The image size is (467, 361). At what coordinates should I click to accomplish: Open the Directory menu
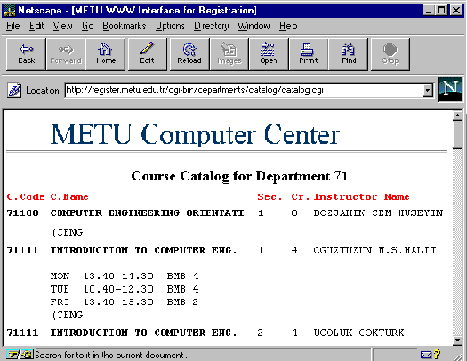point(212,26)
